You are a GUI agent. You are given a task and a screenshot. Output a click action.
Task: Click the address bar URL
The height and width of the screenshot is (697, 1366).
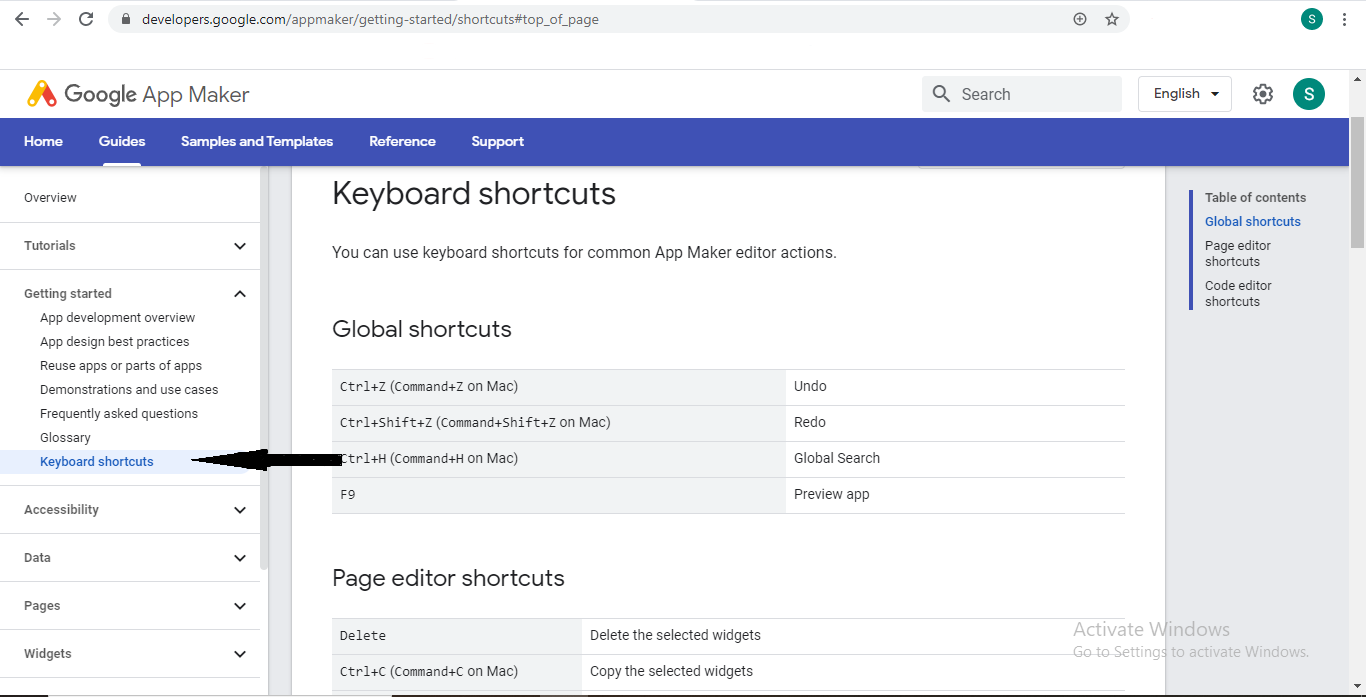click(x=370, y=19)
